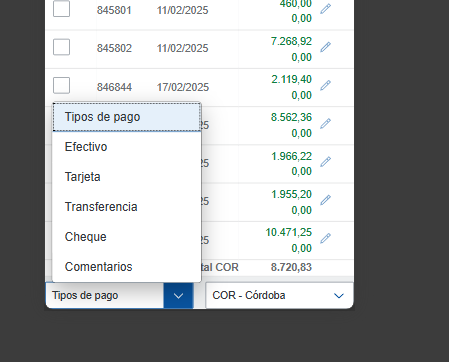The height and width of the screenshot is (362, 449).
Task: Click the amount 2.119,40
Action: [x=292, y=79]
